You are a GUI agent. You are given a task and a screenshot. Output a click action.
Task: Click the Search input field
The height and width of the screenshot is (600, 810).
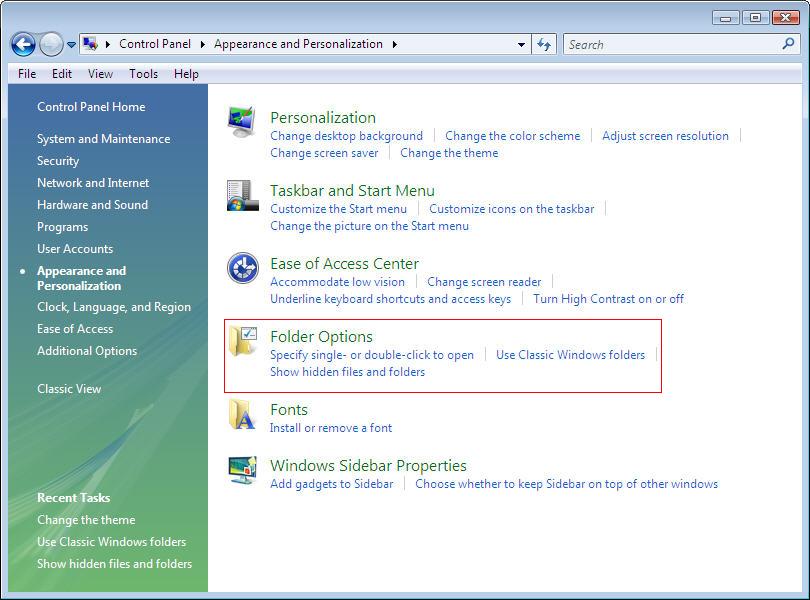coord(672,44)
